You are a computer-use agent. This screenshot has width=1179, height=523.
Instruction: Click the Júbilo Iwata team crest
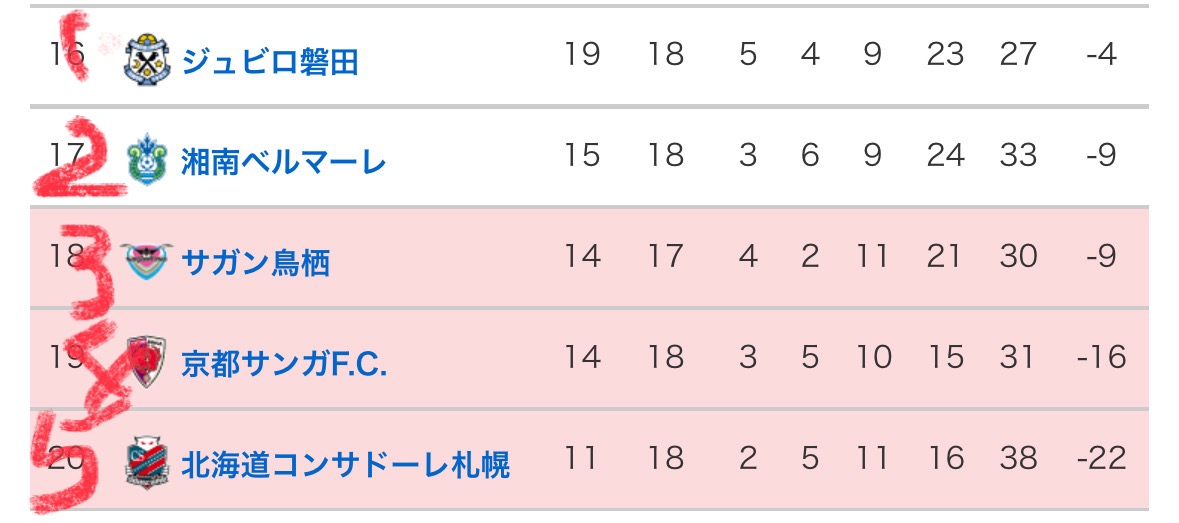pos(147,59)
